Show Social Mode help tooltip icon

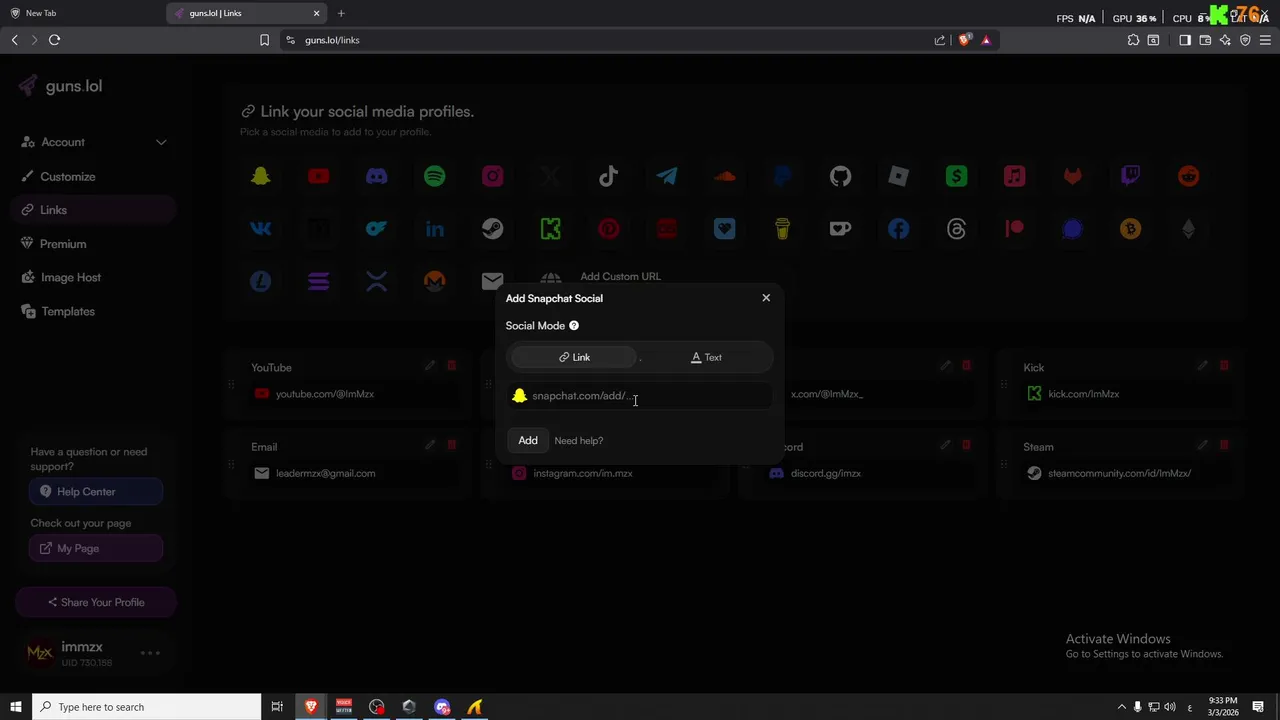coord(574,326)
